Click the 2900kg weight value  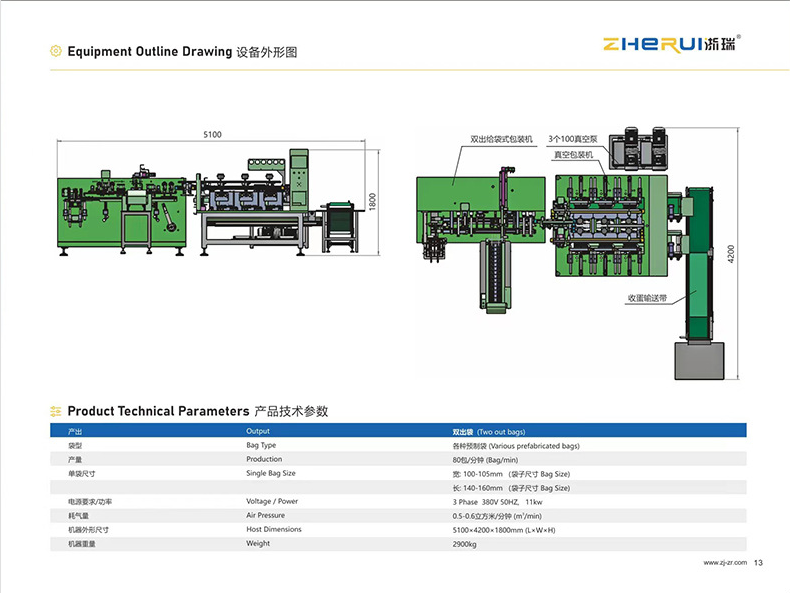tap(464, 544)
